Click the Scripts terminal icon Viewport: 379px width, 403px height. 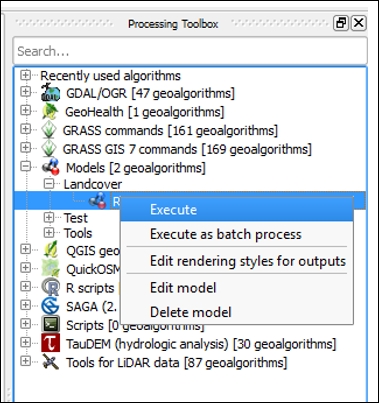point(50,325)
